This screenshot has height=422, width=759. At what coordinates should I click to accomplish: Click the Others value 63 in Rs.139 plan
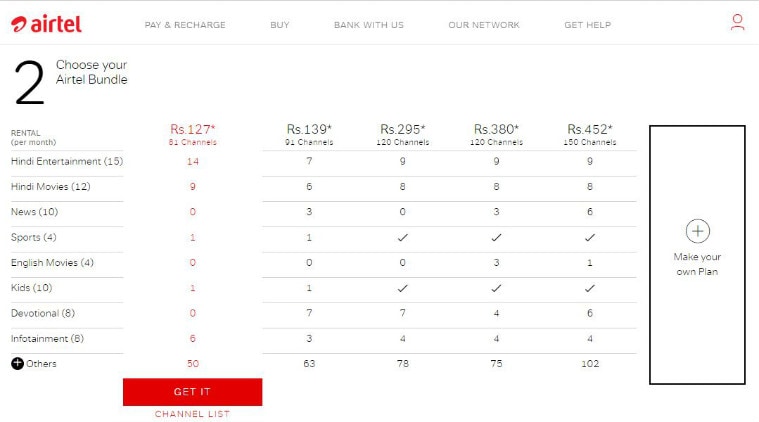pos(309,364)
